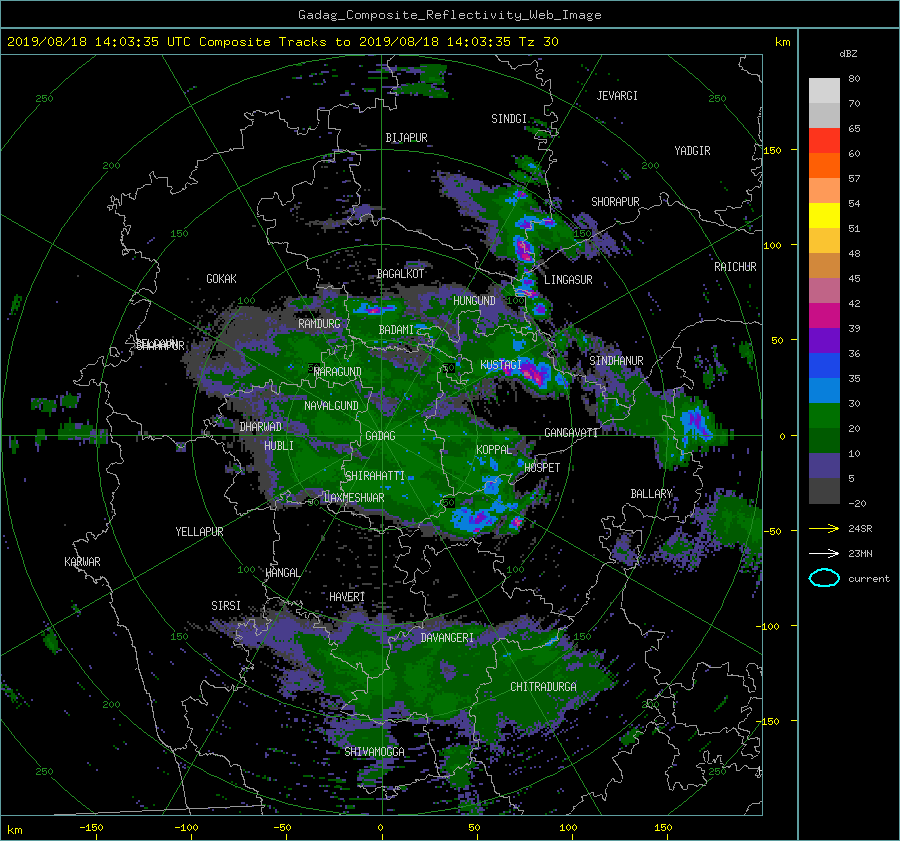This screenshot has height=841, width=900.
Task: Click the YADGIR city label
Action: [x=692, y=151]
